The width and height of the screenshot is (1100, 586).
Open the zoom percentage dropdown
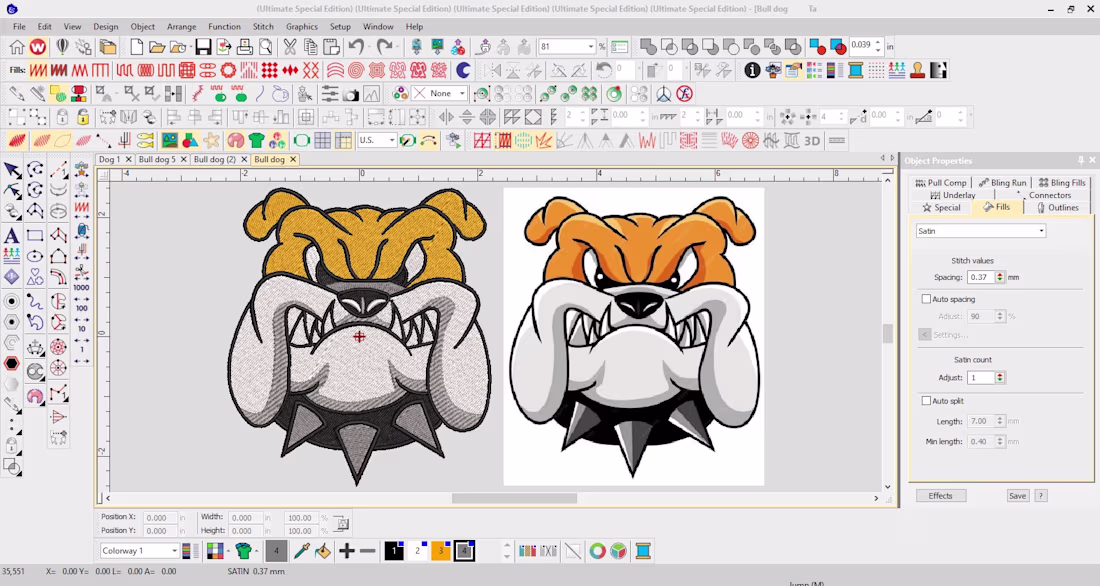(591, 46)
